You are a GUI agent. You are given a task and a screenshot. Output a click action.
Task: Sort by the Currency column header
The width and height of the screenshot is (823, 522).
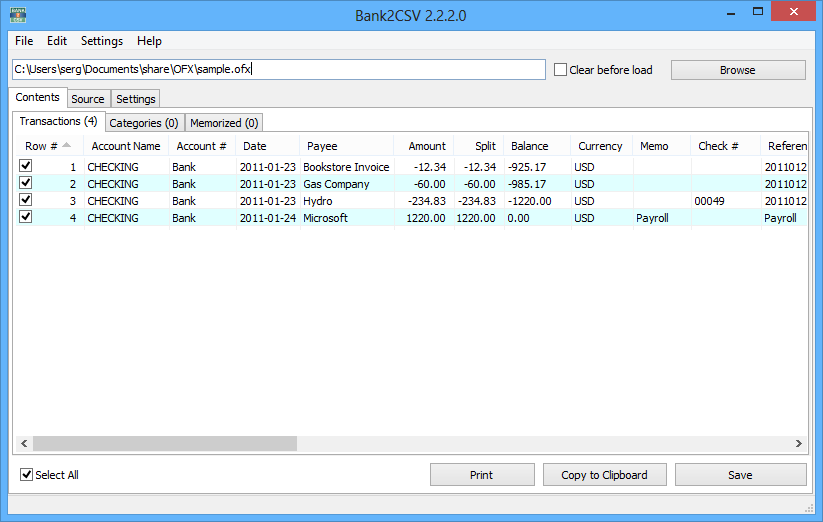(x=602, y=146)
